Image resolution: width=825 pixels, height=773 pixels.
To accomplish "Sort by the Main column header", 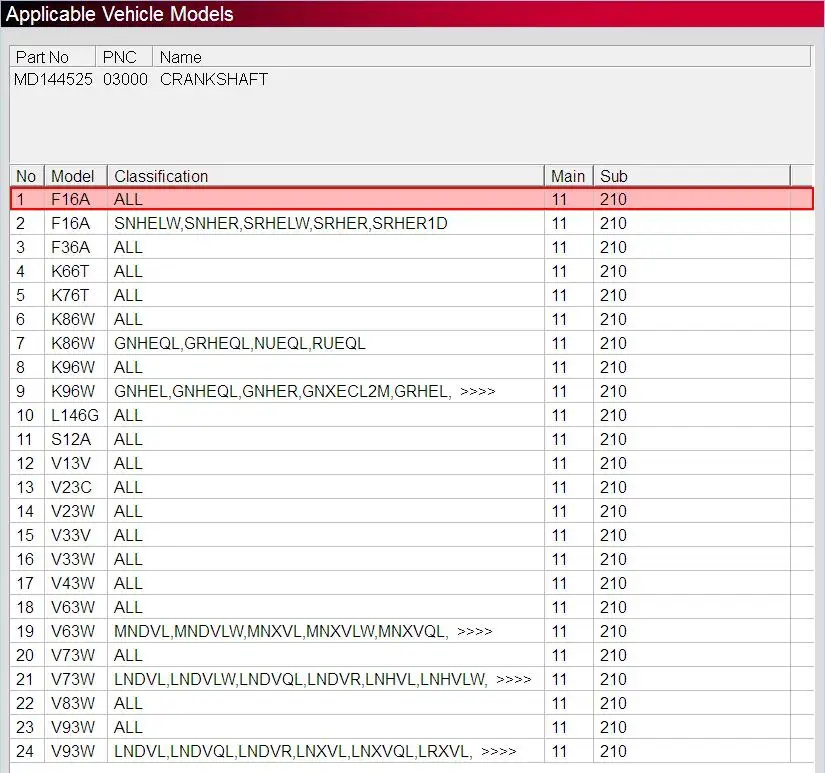I will pyautogui.click(x=569, y=176).
